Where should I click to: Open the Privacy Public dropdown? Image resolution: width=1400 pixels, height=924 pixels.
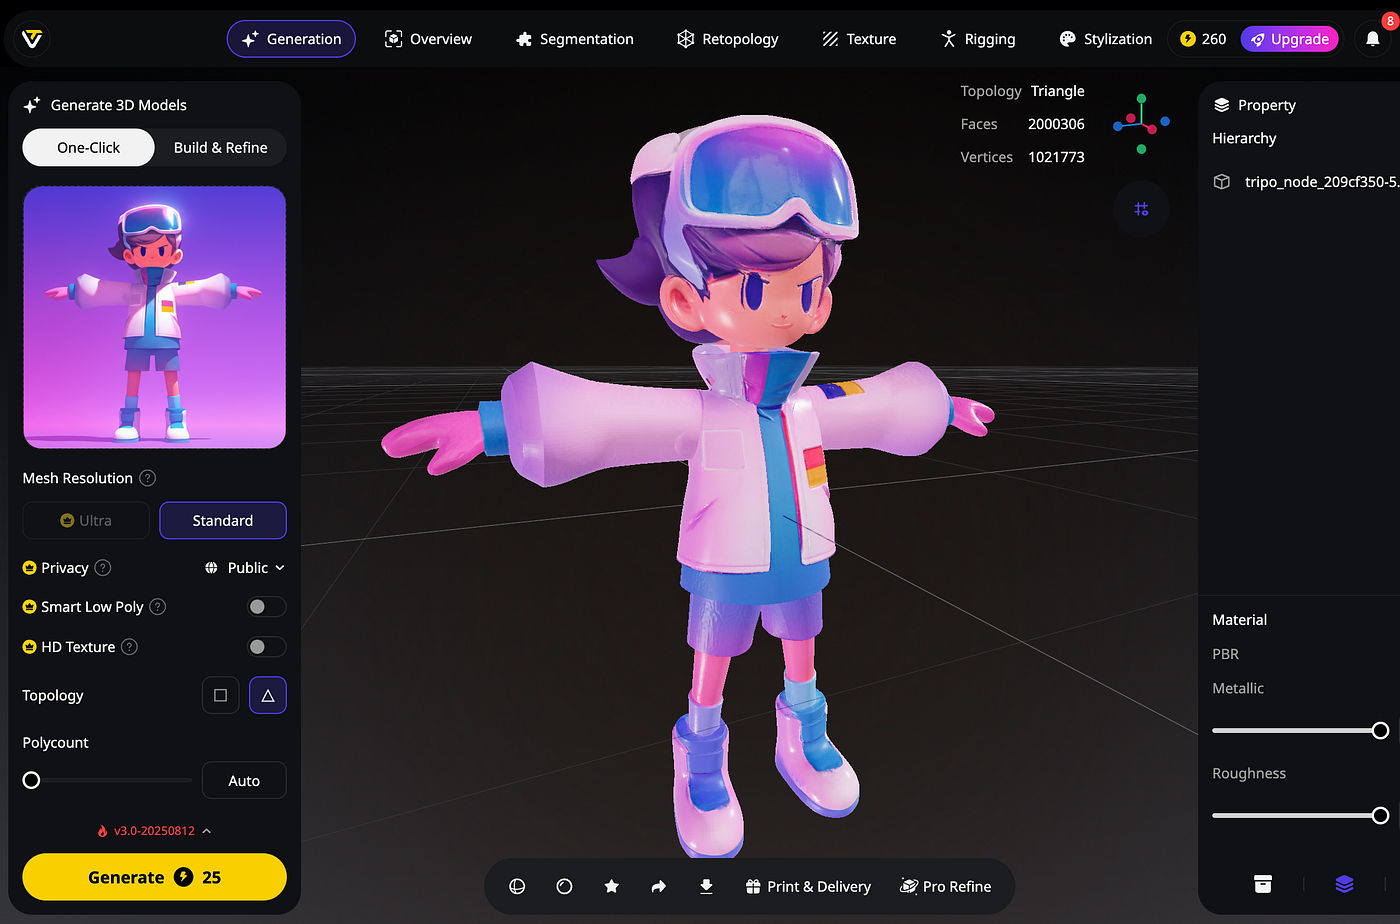244,567
